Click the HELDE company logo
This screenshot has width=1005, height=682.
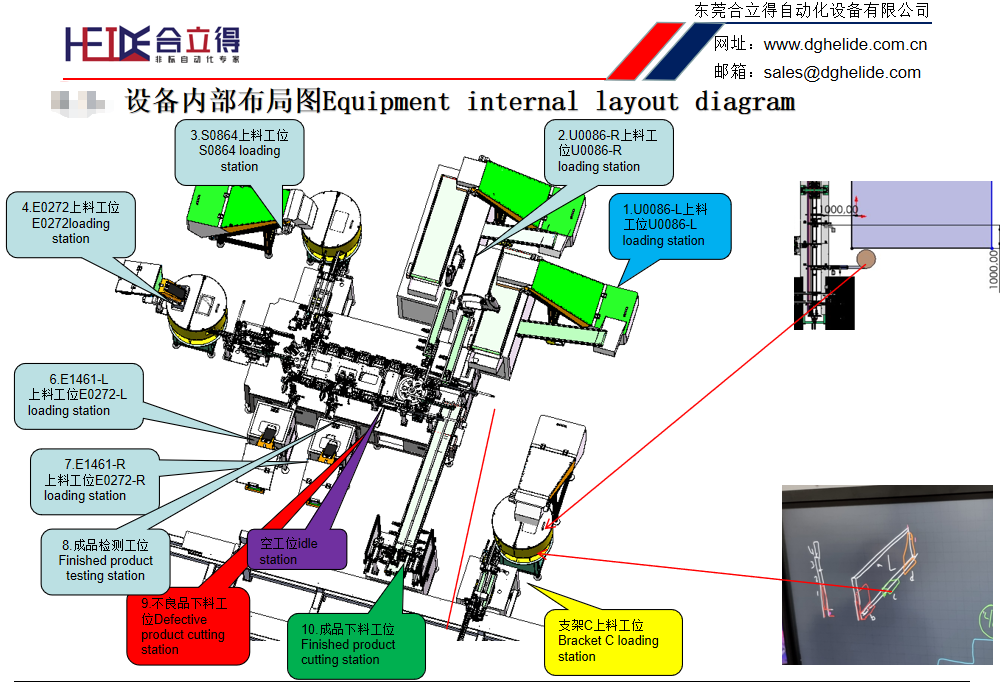[x=153, y=44]
